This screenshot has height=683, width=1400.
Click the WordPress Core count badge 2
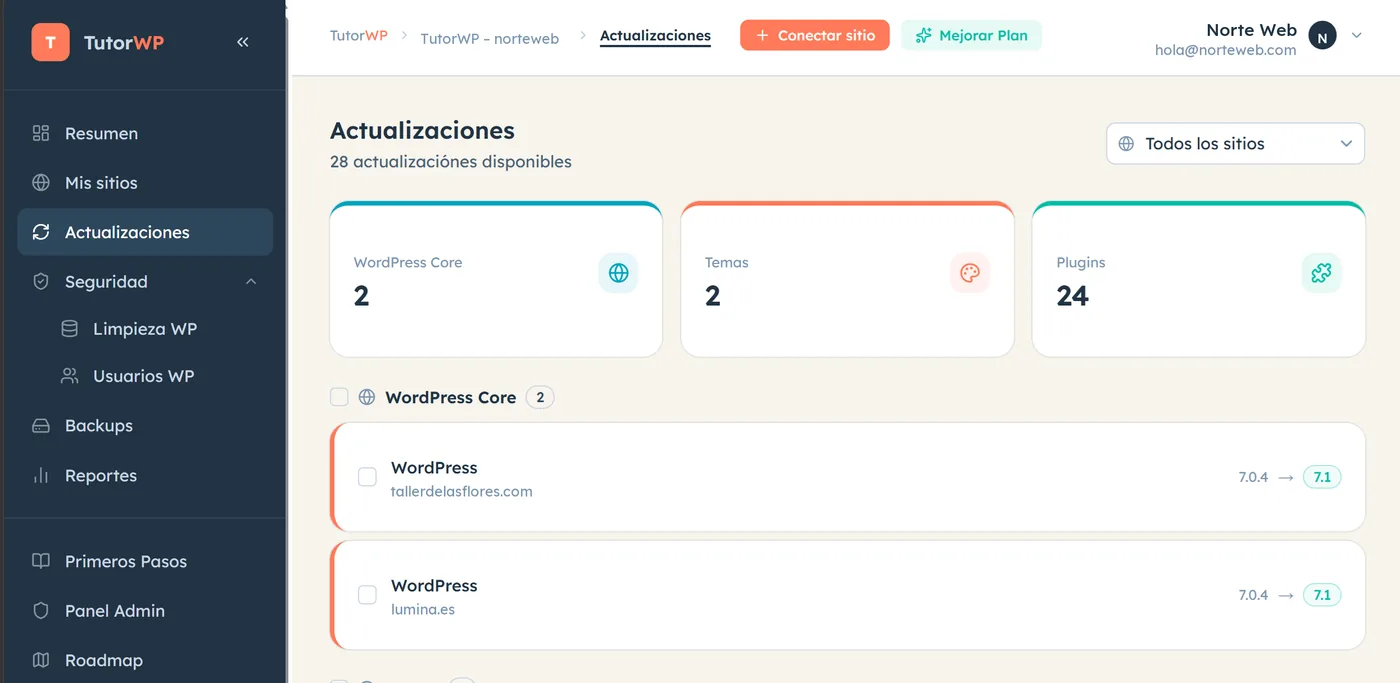pos(540,397)
